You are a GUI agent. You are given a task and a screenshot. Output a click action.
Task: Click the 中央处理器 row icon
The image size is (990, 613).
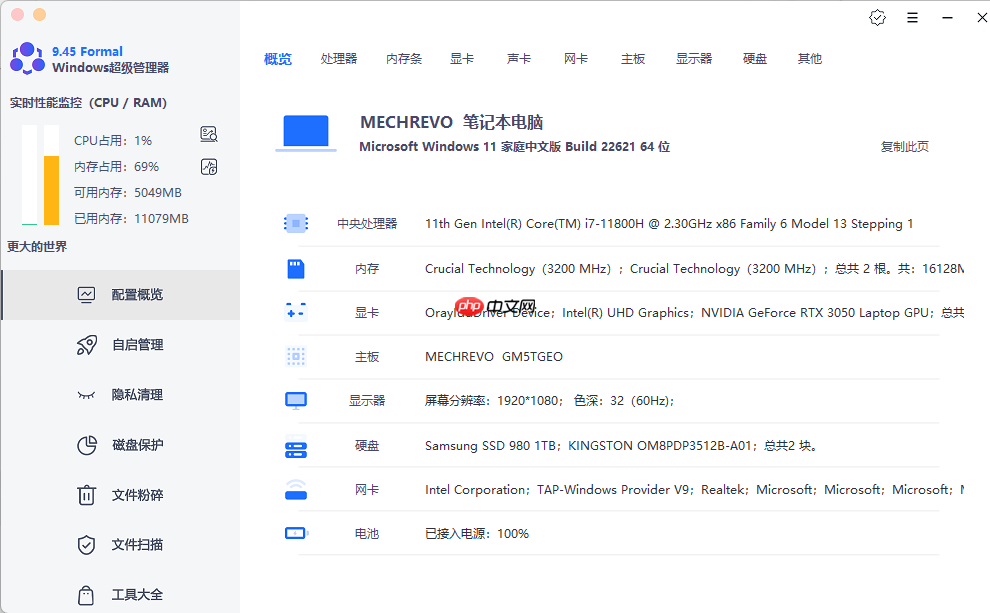pos(295,223)
